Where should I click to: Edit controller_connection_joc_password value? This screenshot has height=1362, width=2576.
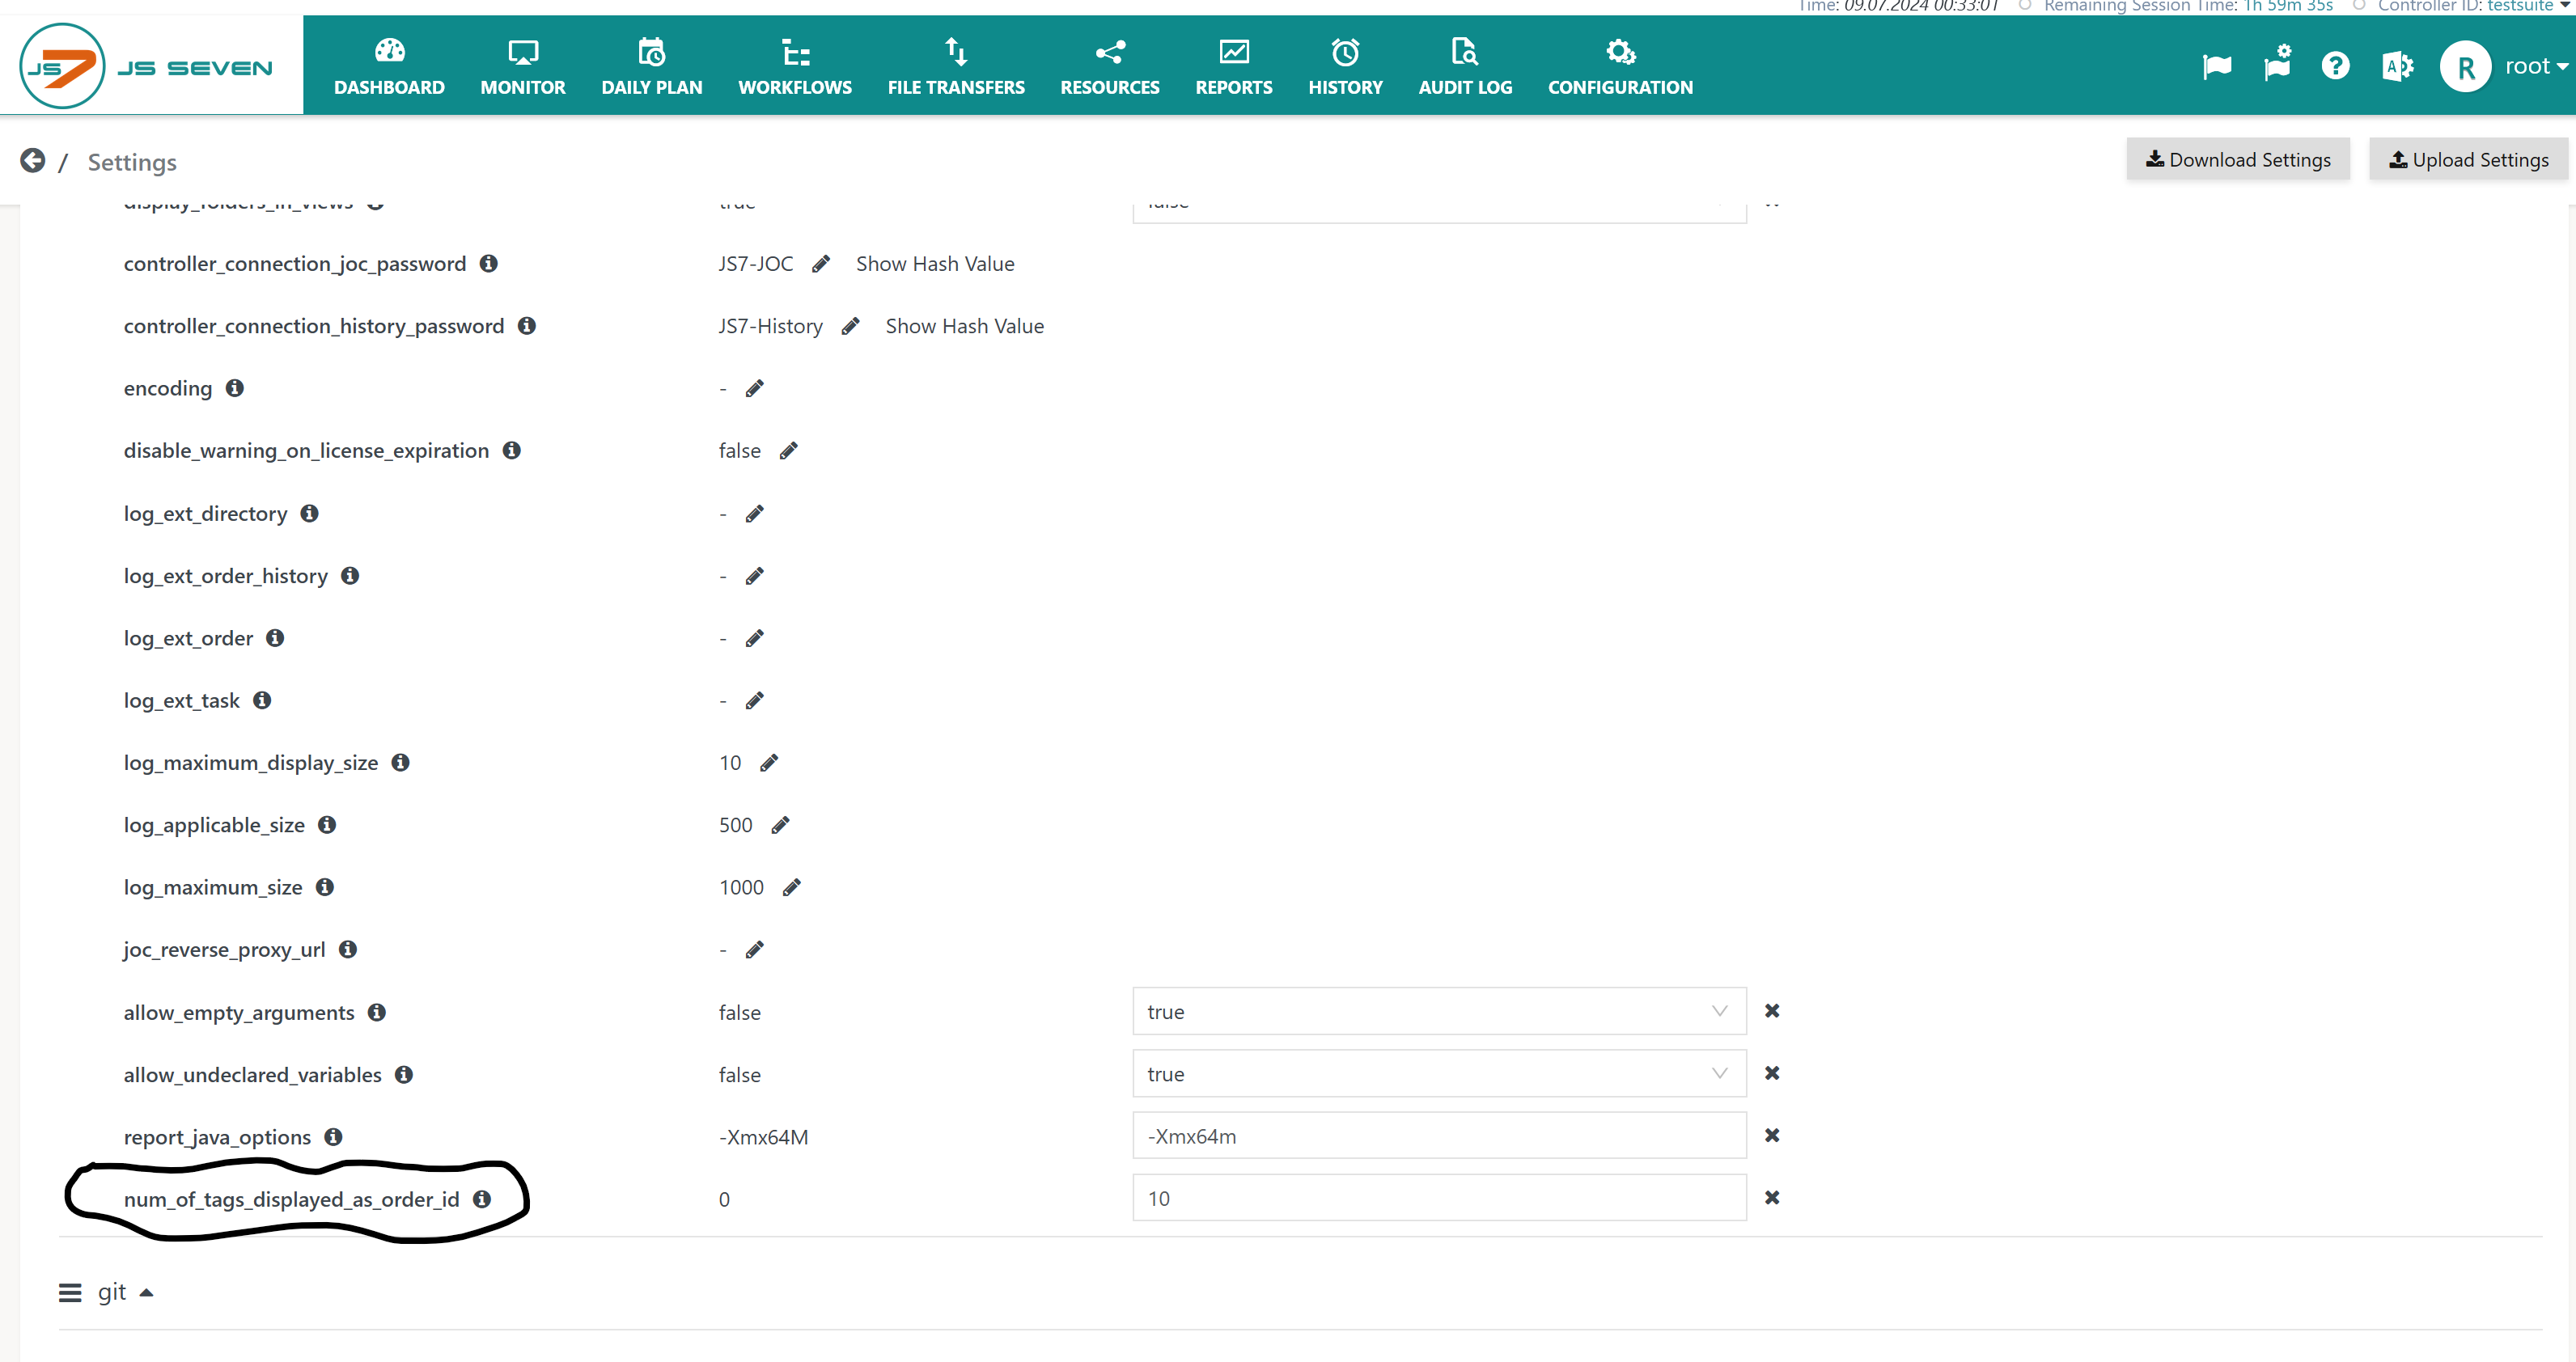click(x=821, y=264)
